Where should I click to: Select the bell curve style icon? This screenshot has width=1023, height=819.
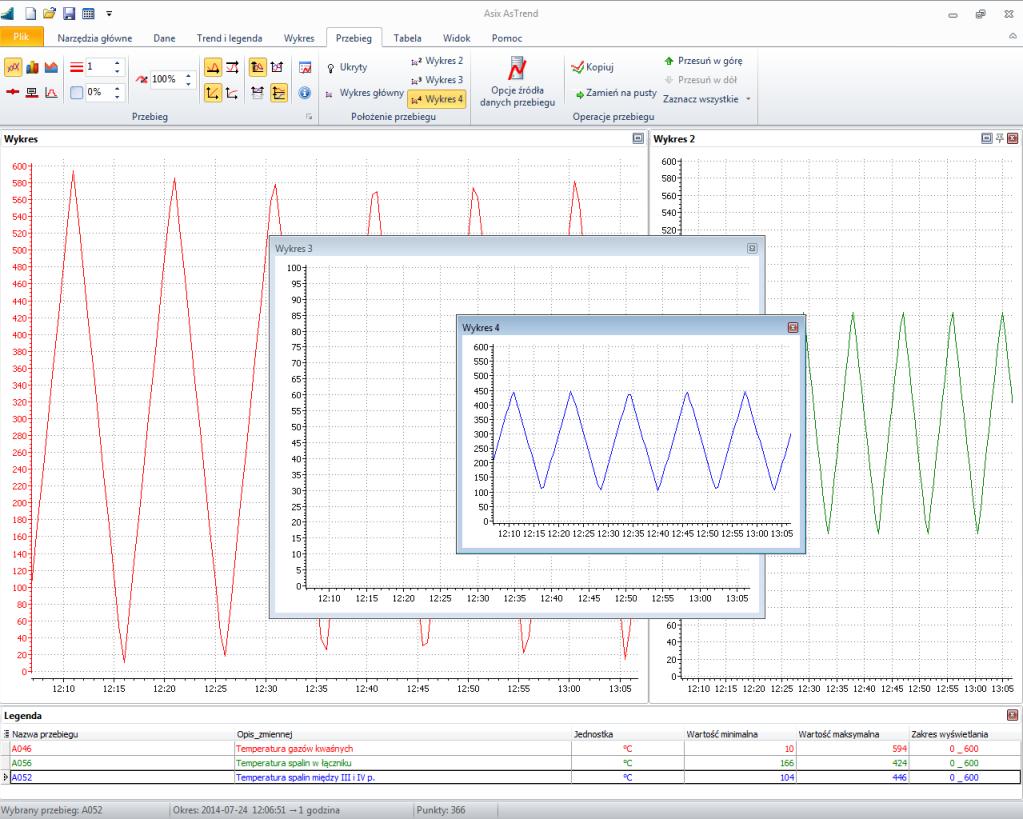tap(51, 93)
